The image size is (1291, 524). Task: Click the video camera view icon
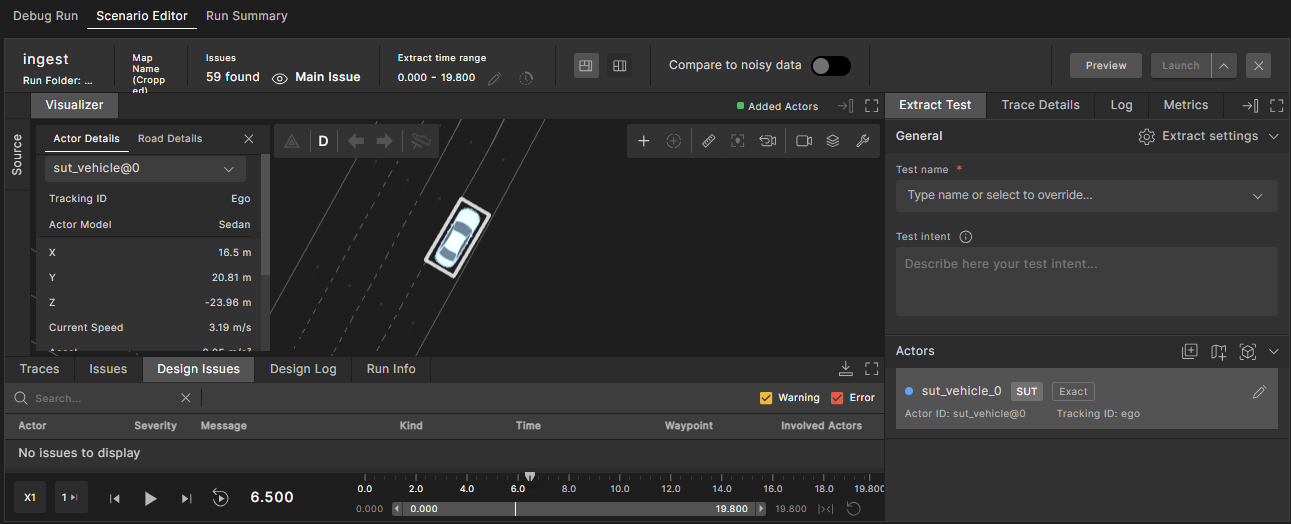[x=803, y=141]
